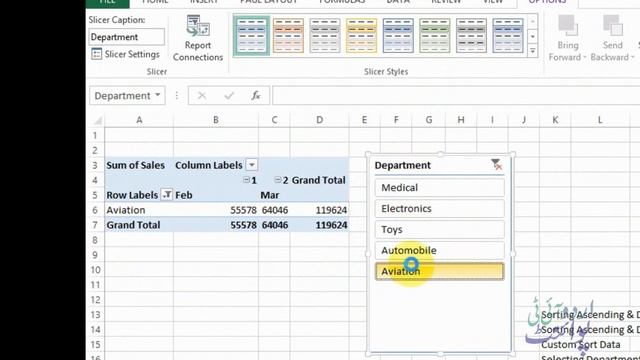Click the select-all corner of the sheet
The image size is (640, 360).
(x=97, y=120)
